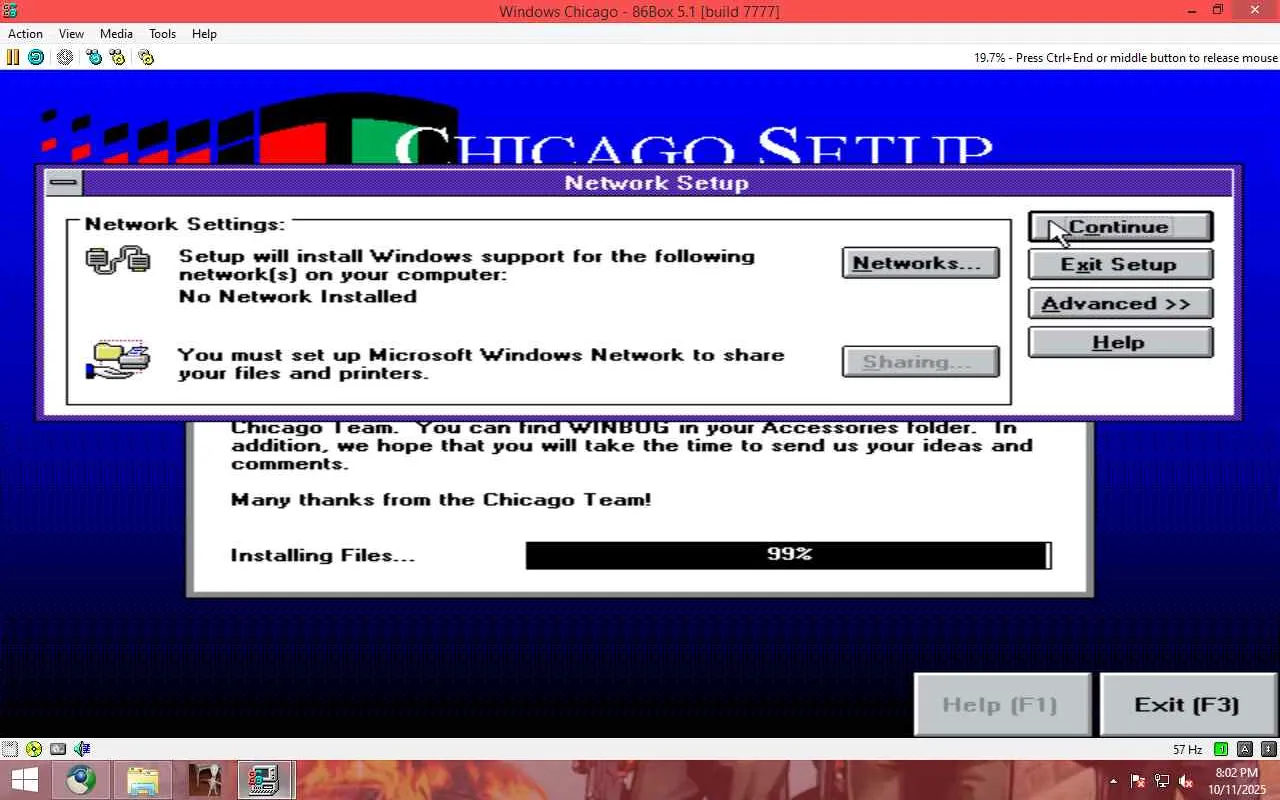This screenshot has width=1280, height=800.
Task: Click the grey drive icon beside the CD-ROM icon
Action: pyautogui.click(x=58, y=749)
